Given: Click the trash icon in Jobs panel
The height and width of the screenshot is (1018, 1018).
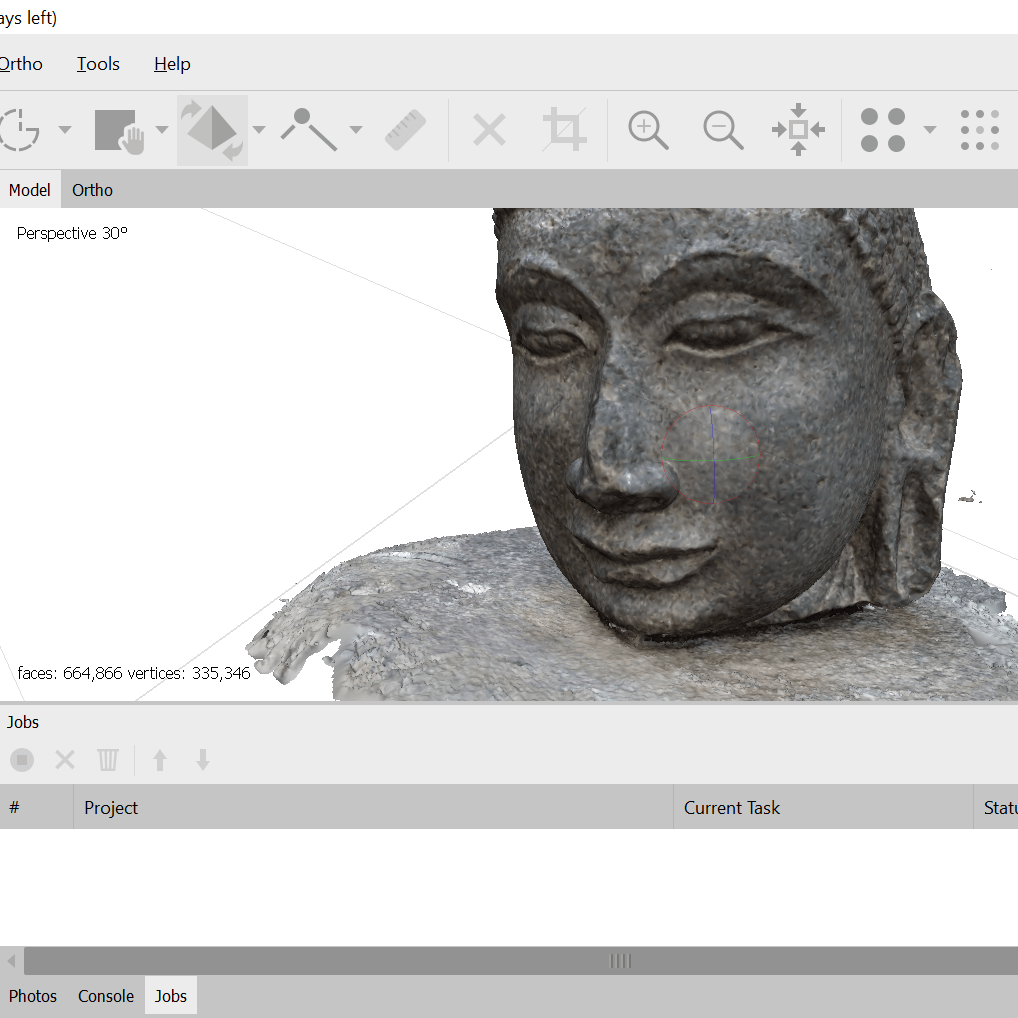Looking at the screenshot, I should pos(108,760).
